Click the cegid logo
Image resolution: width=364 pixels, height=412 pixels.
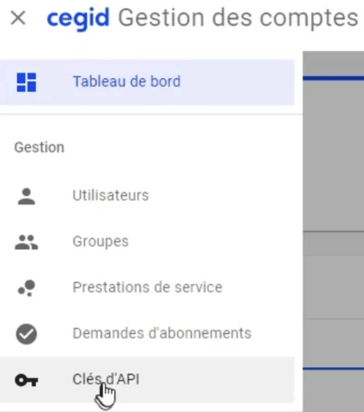click(78, 18)
